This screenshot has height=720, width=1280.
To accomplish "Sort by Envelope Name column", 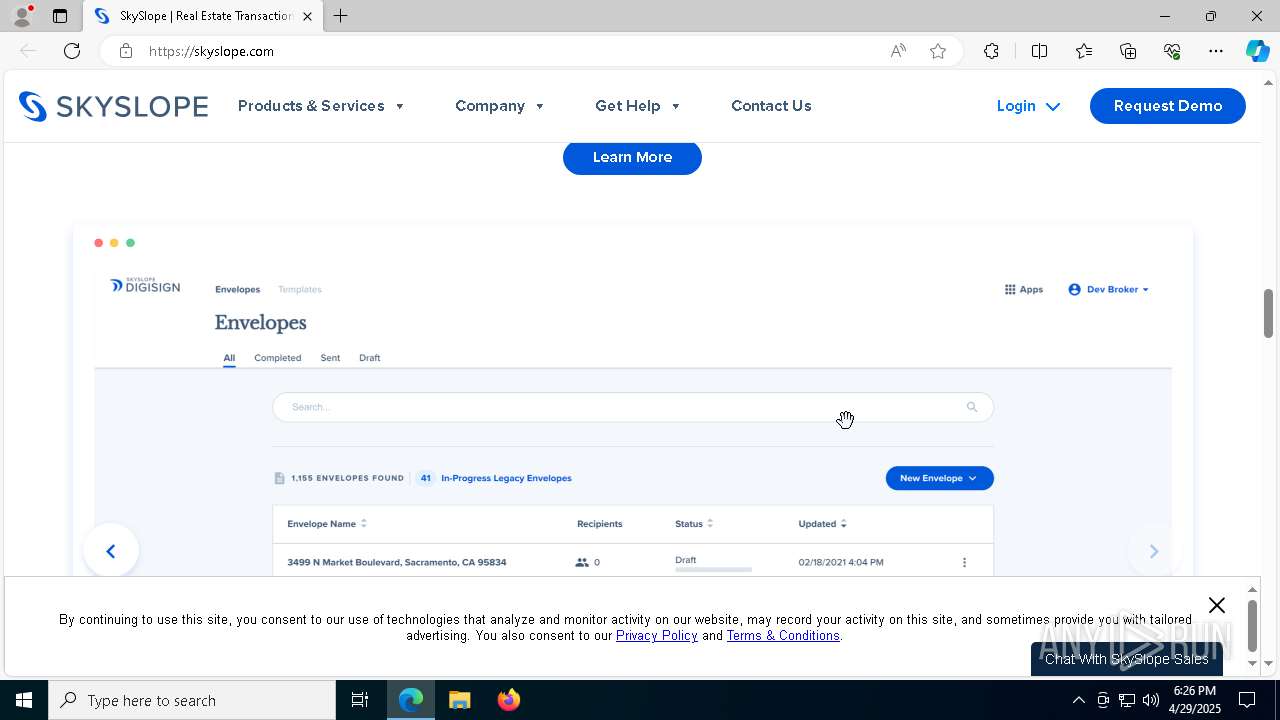I will 327,524.
